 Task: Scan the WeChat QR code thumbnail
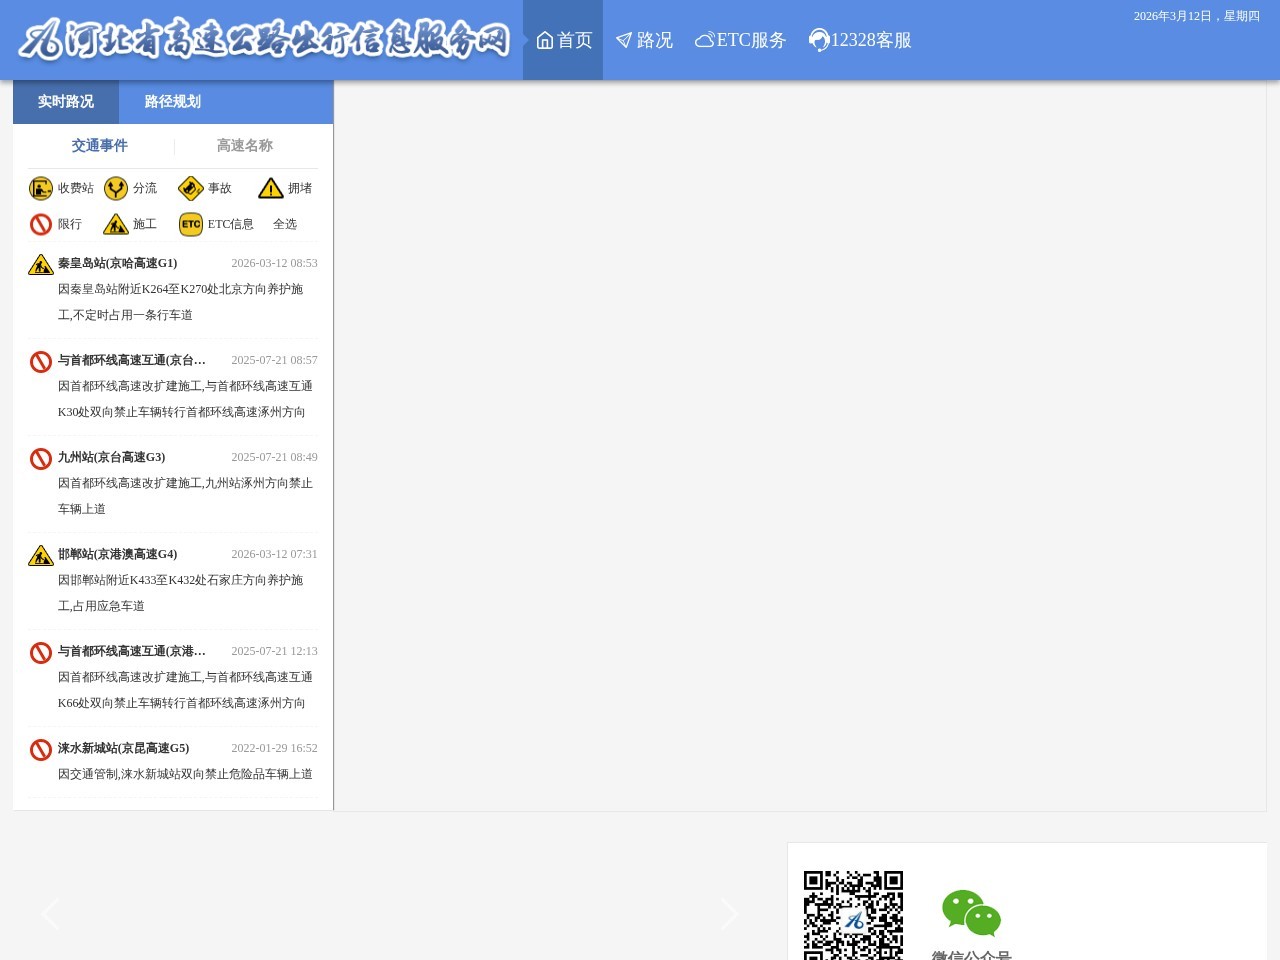click(x=851, y=914)
